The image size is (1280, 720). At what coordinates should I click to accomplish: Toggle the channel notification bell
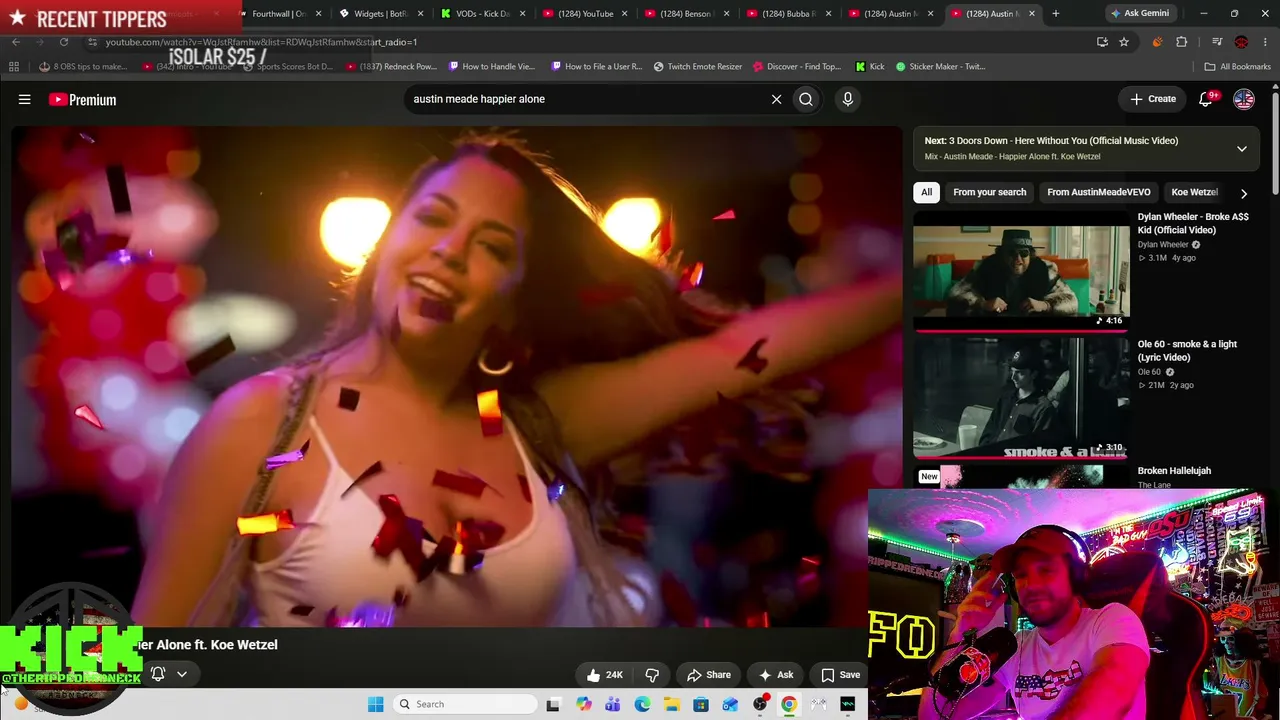pyautogui.click(x=158, y=674)
